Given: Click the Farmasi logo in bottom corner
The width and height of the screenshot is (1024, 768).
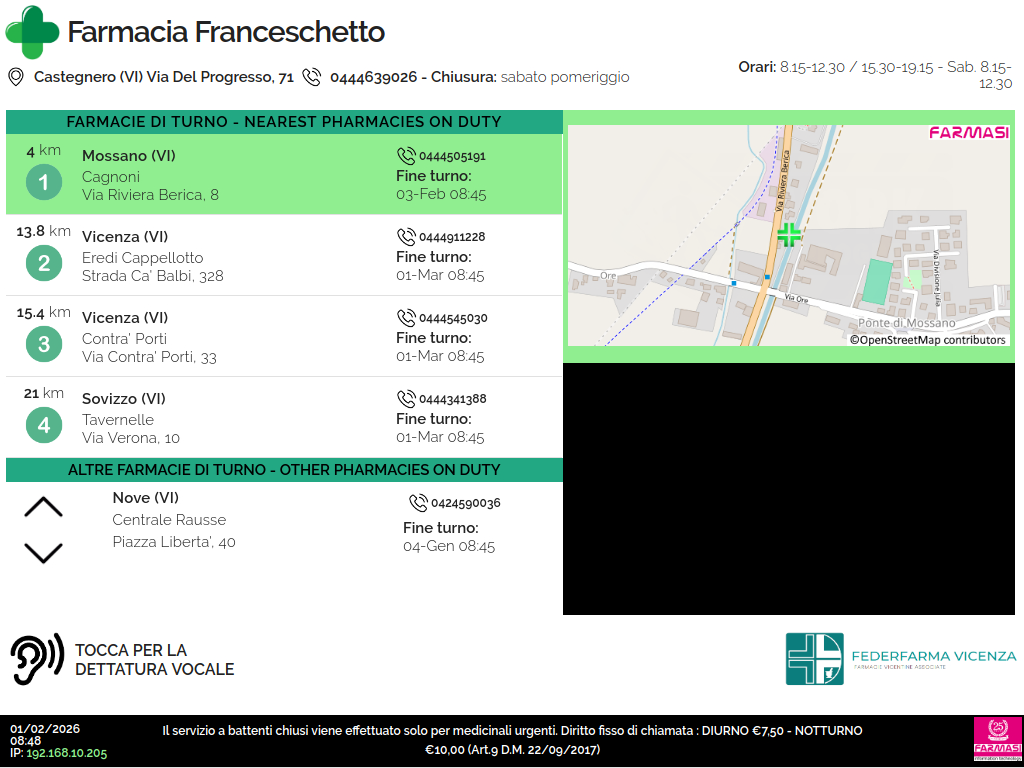Looking at the screenshot, I should point(997,739).
